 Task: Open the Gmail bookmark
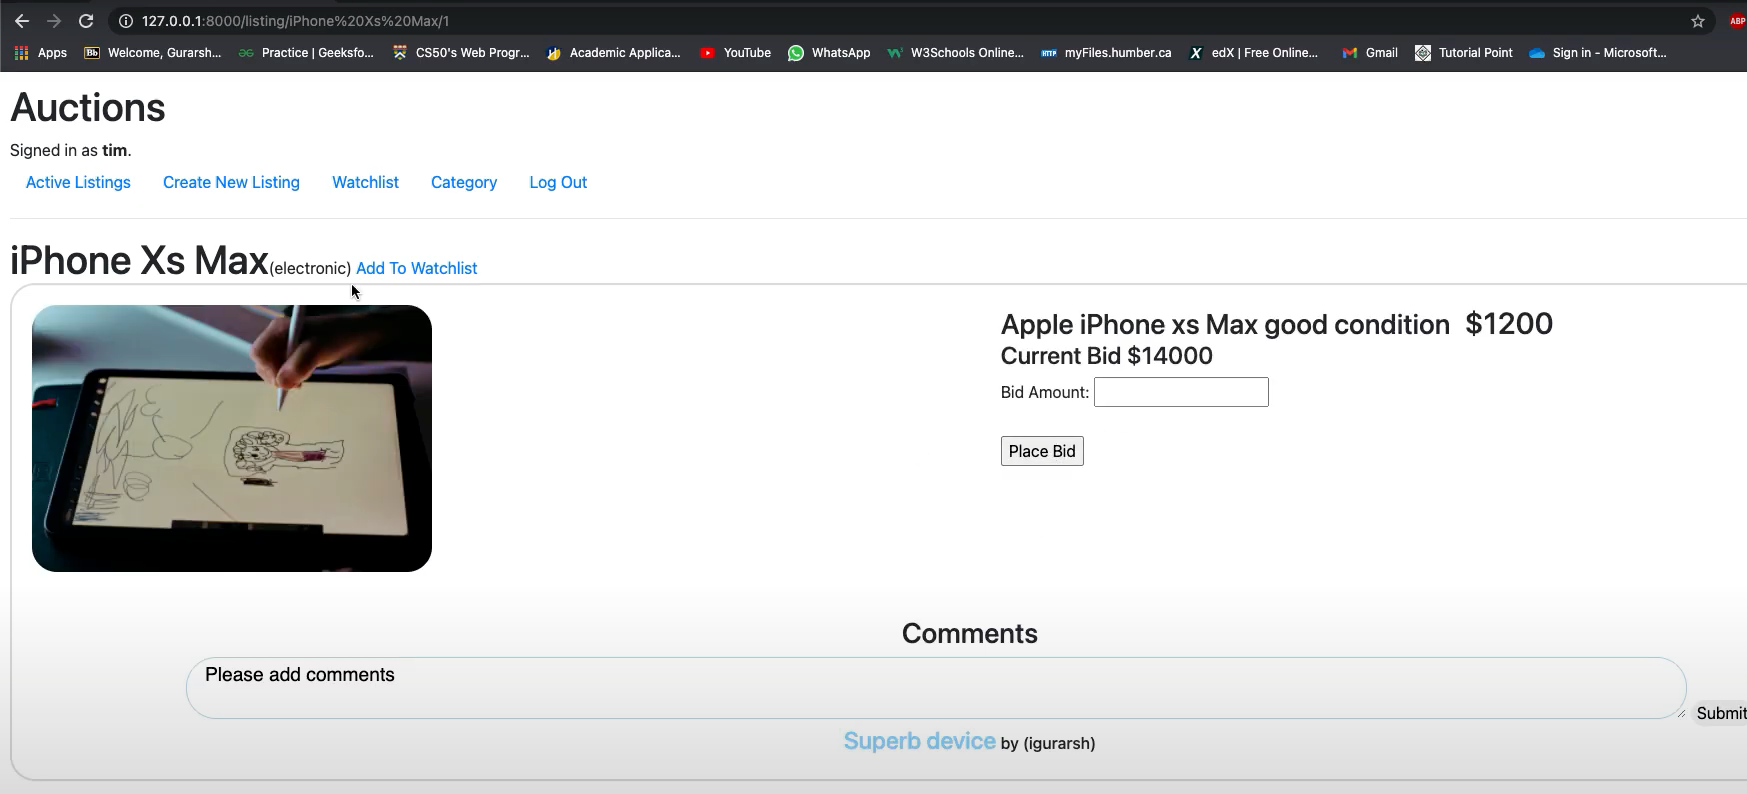(x=1370, y=53)
